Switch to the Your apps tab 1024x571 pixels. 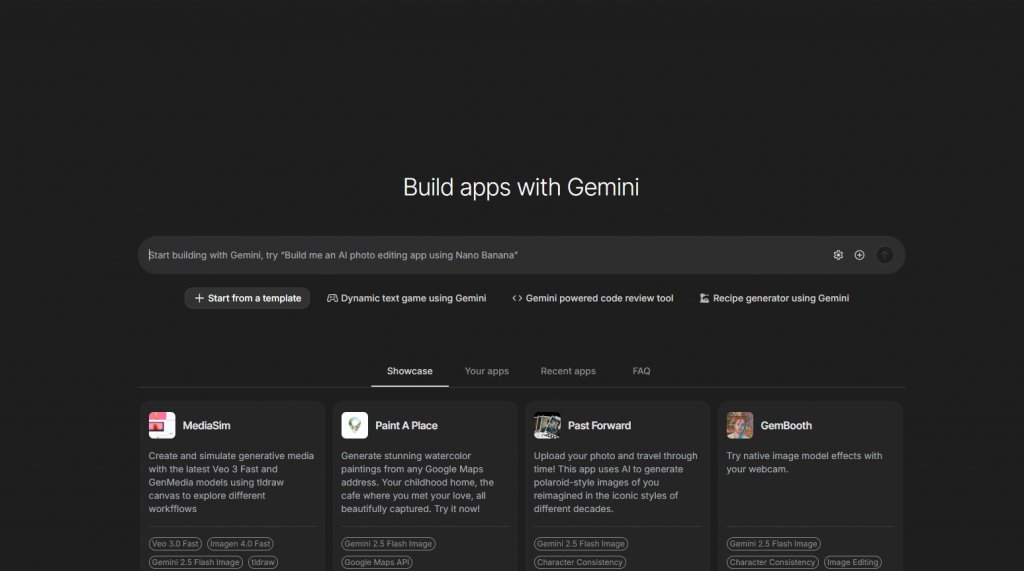point(487,371)
